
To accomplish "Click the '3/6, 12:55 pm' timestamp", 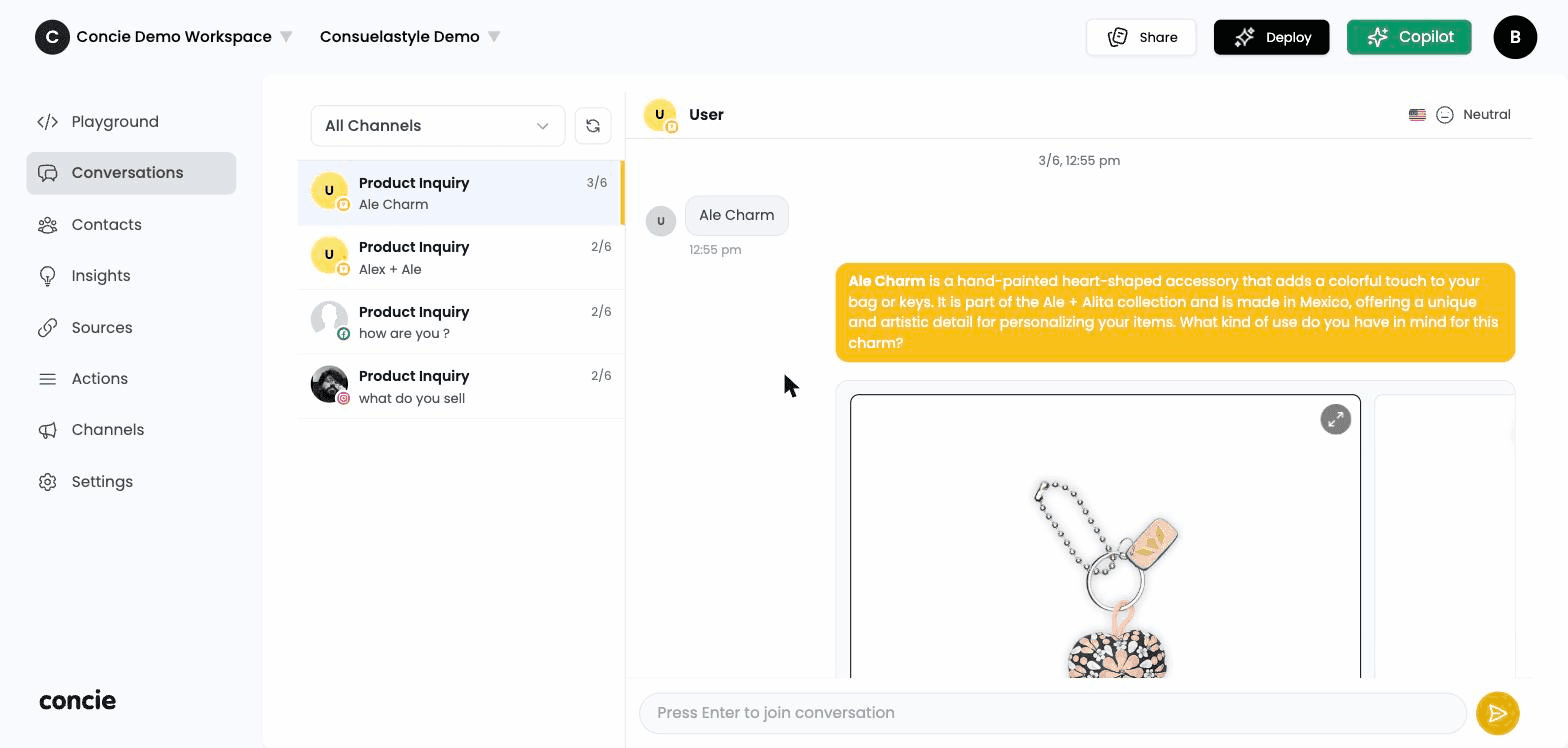I will [1079, 160].
